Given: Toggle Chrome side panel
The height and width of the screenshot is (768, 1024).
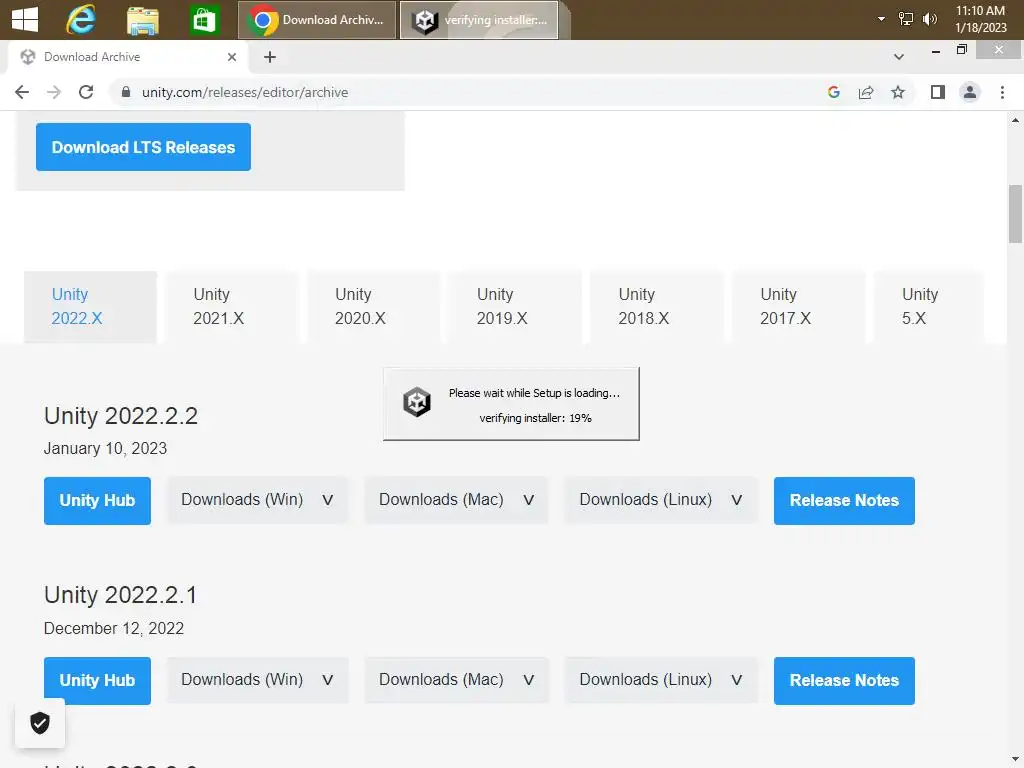Looking at the screenshot, I should click(x=938, y=92).
